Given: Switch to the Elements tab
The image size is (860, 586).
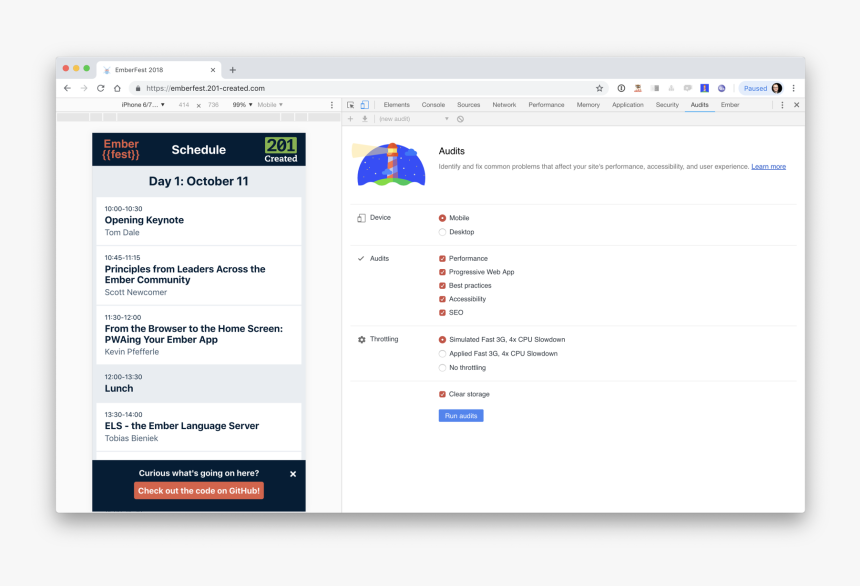Looking at the screenshot, I should click(x=397, y=105).
